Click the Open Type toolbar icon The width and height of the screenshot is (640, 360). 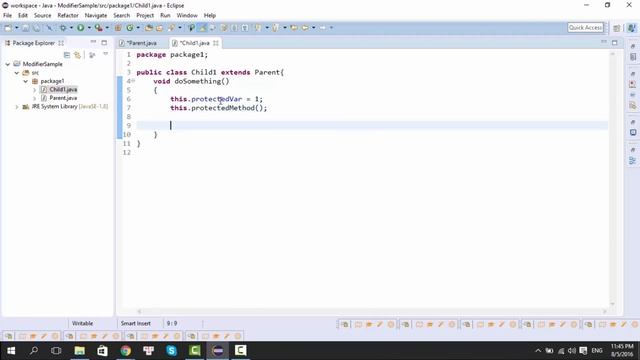[149, 28]
